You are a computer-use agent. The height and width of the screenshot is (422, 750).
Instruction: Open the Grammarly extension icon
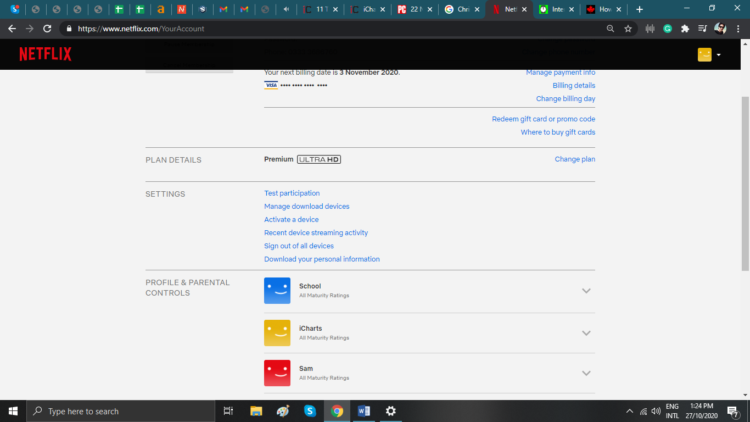(667, 29)
